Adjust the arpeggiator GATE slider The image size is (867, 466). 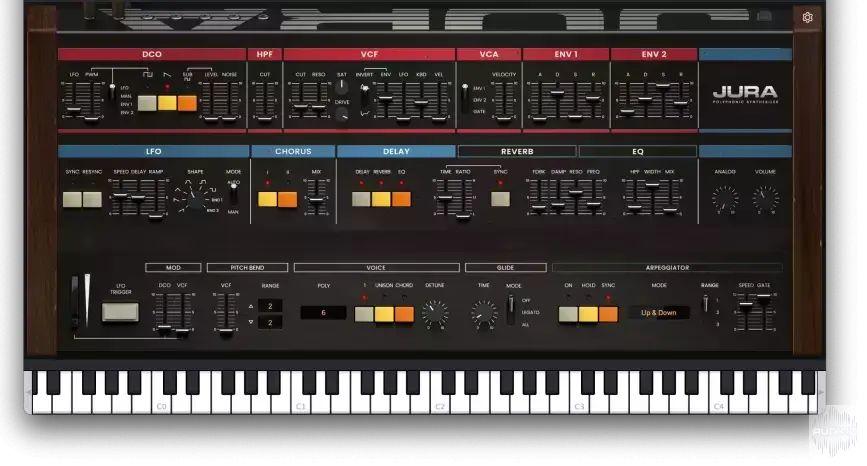pos(764,297)
